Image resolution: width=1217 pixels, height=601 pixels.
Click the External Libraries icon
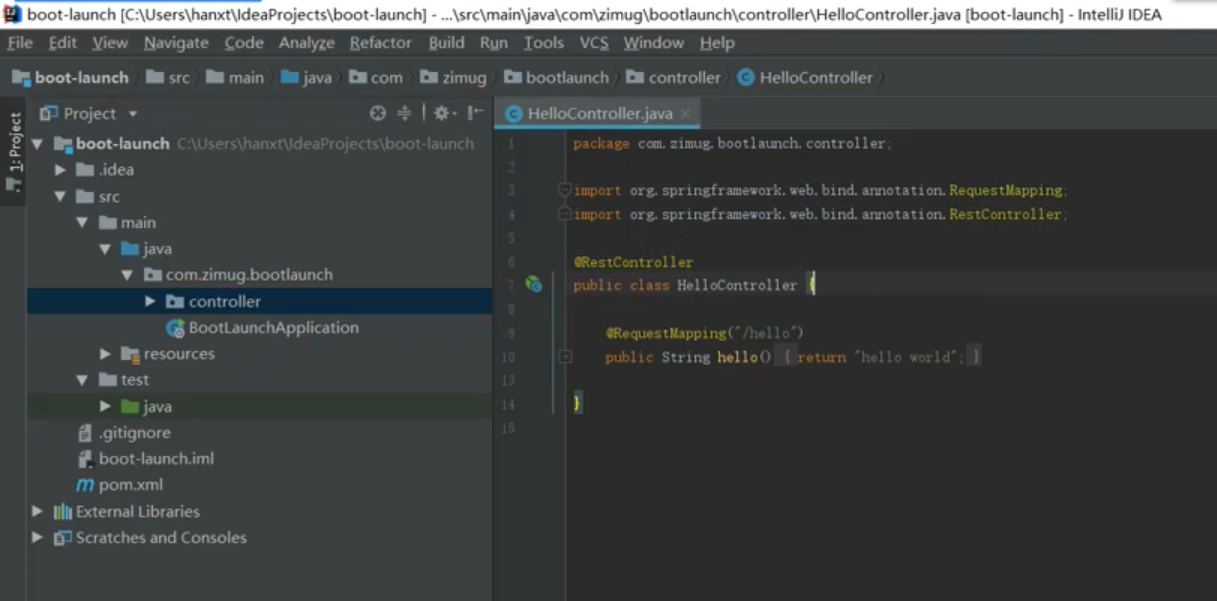click(63, 512)
